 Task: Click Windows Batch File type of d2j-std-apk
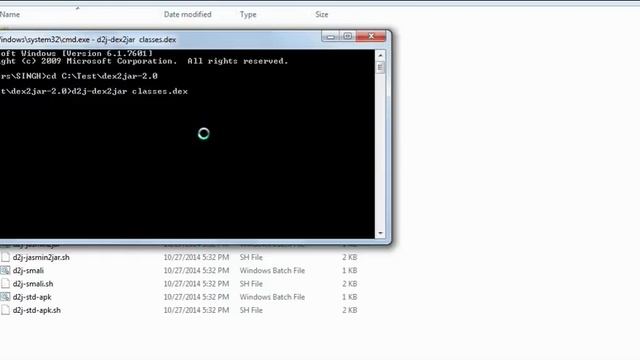272,297
